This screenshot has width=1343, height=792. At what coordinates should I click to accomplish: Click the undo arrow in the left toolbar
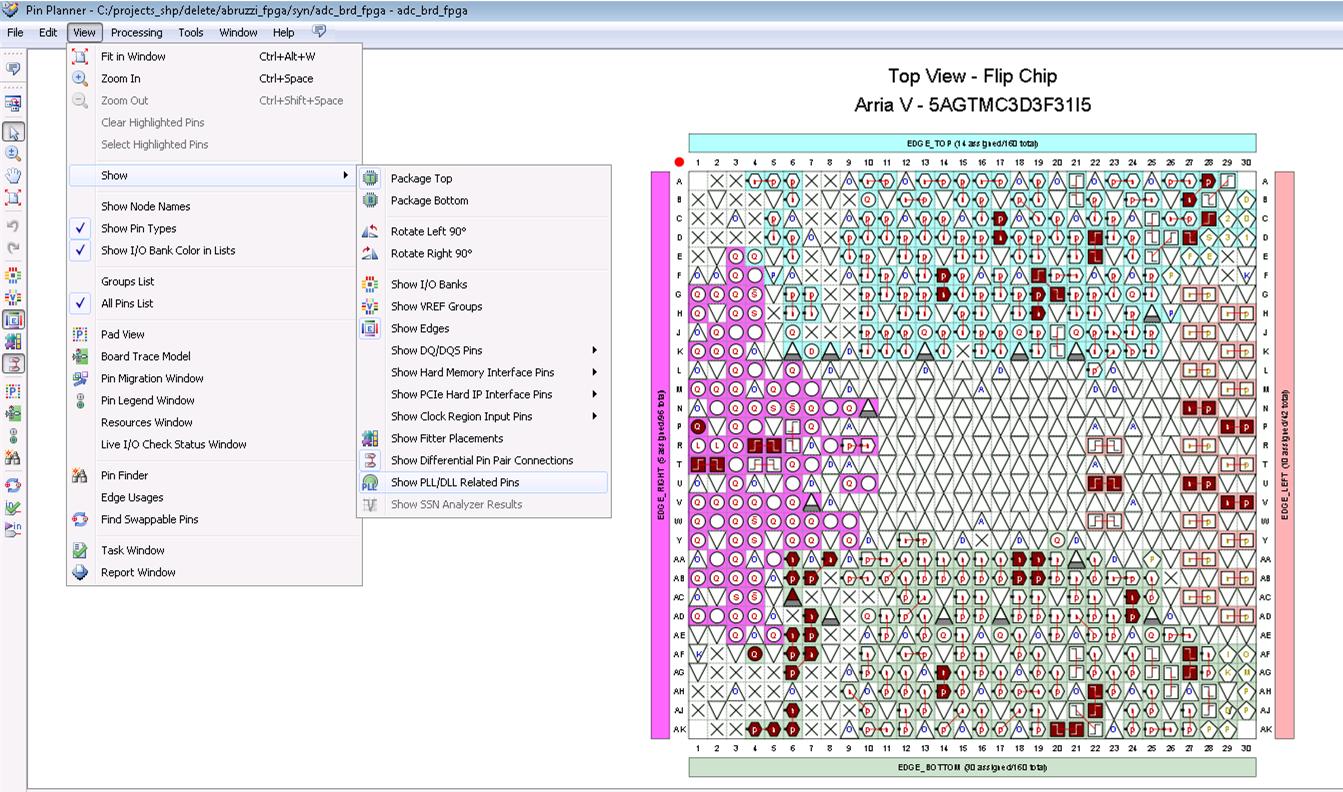[13, 226]
